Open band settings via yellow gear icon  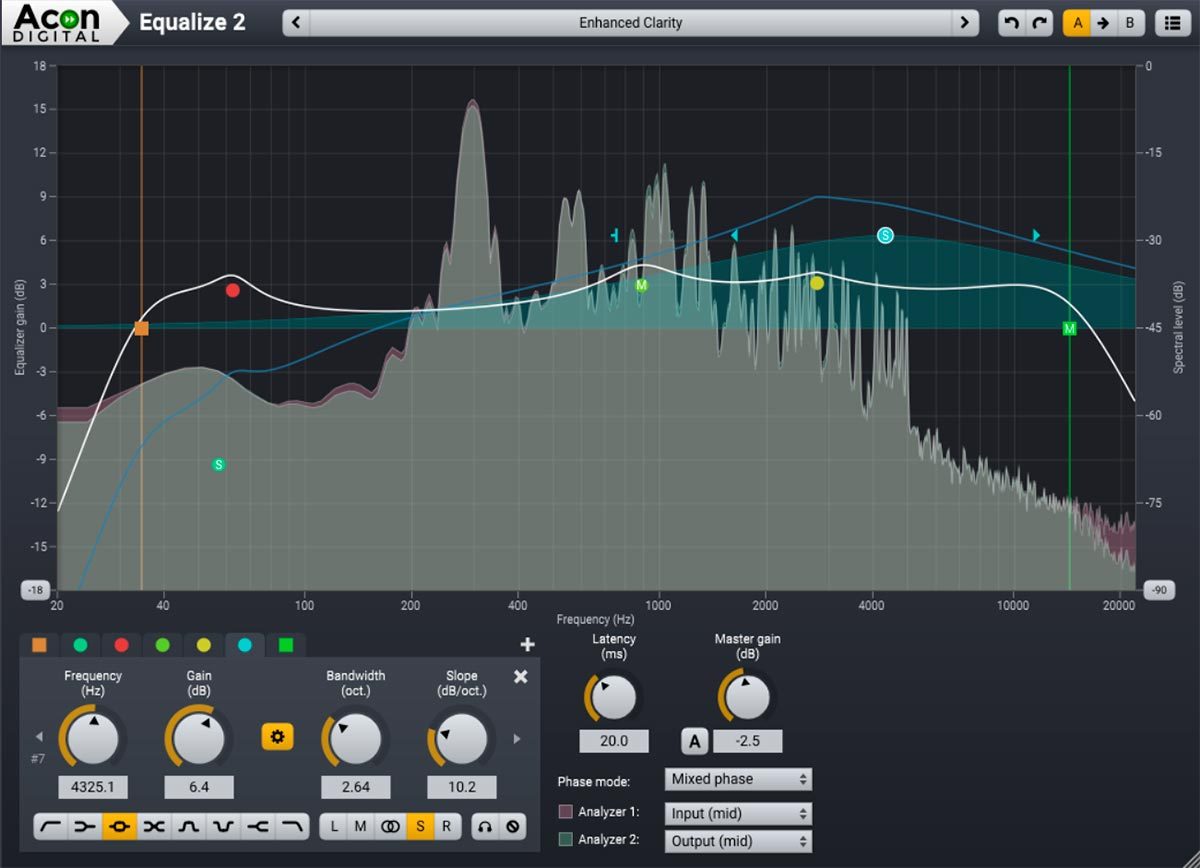point(277,738)
